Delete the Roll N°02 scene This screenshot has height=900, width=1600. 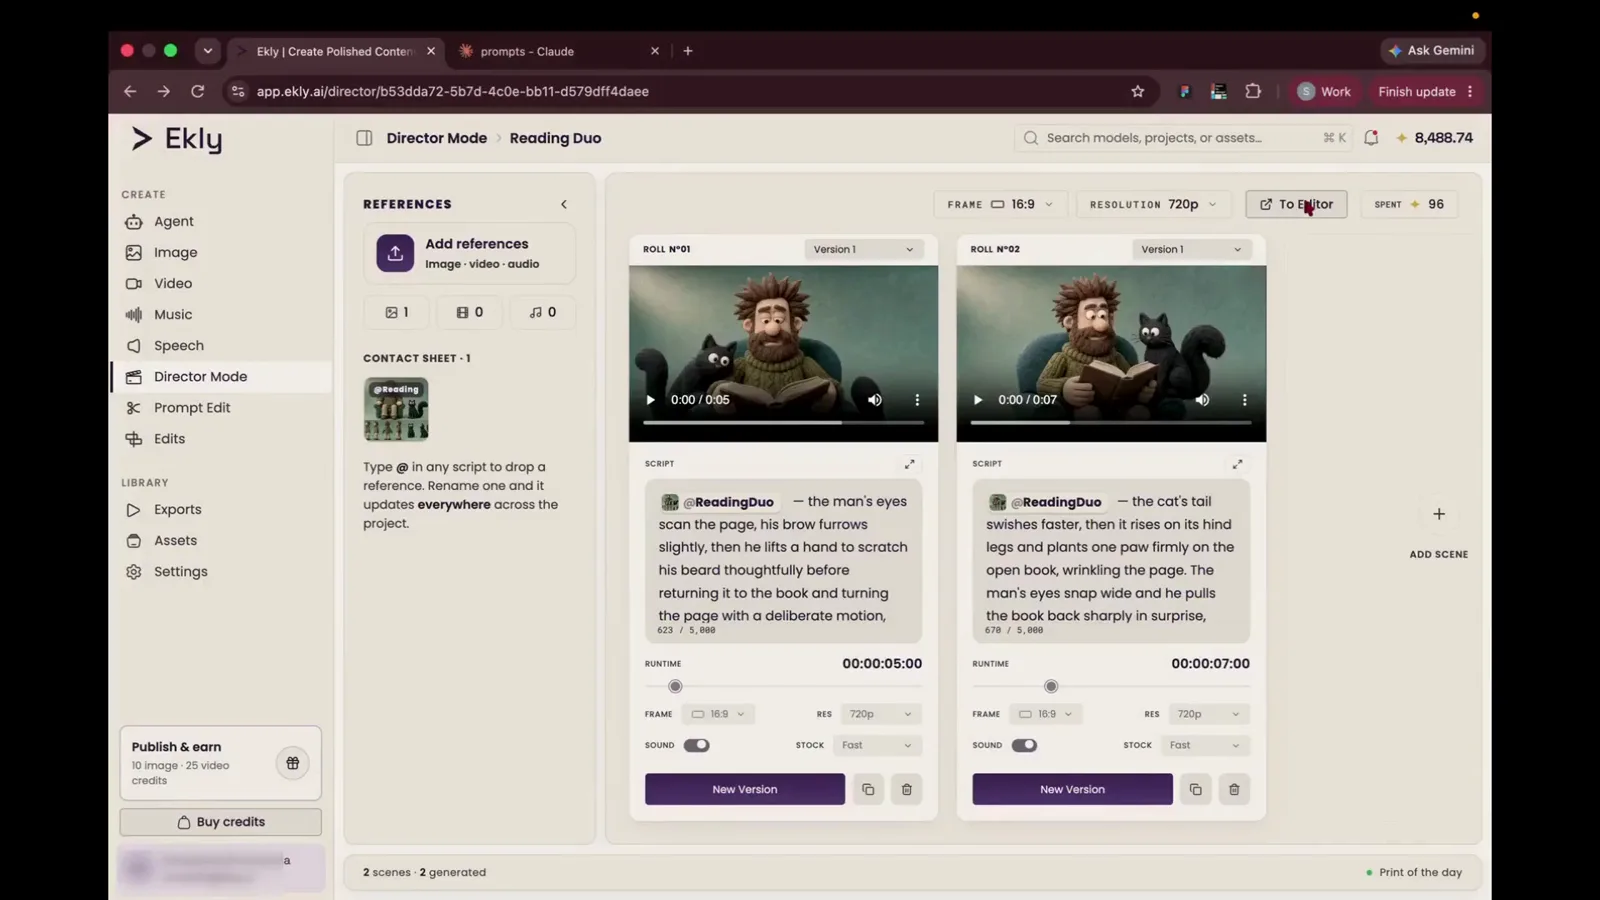coord(1234,789)
